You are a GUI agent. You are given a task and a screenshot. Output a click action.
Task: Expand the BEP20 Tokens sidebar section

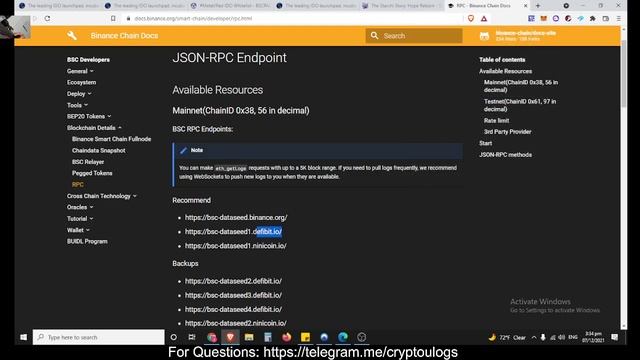coord(89,116)
